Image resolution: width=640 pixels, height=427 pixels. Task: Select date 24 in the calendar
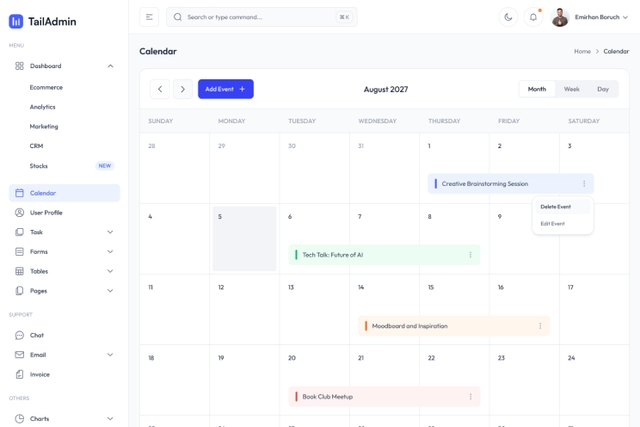[571, 358]
